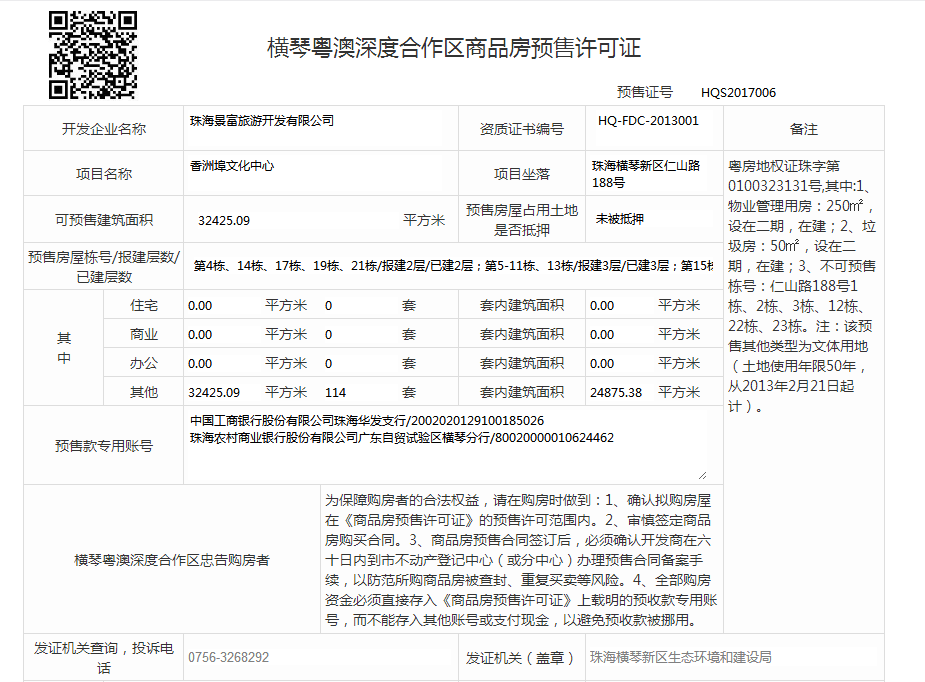The height and width of the screenshot is (682, 925).
Task: Click the 住宅 row label
Action: 144,305
